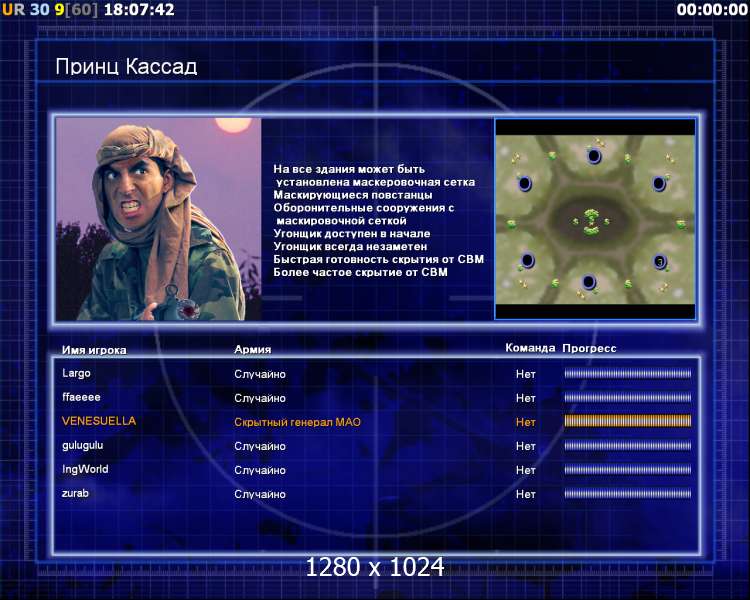Select player name zurab

(75, 493)
